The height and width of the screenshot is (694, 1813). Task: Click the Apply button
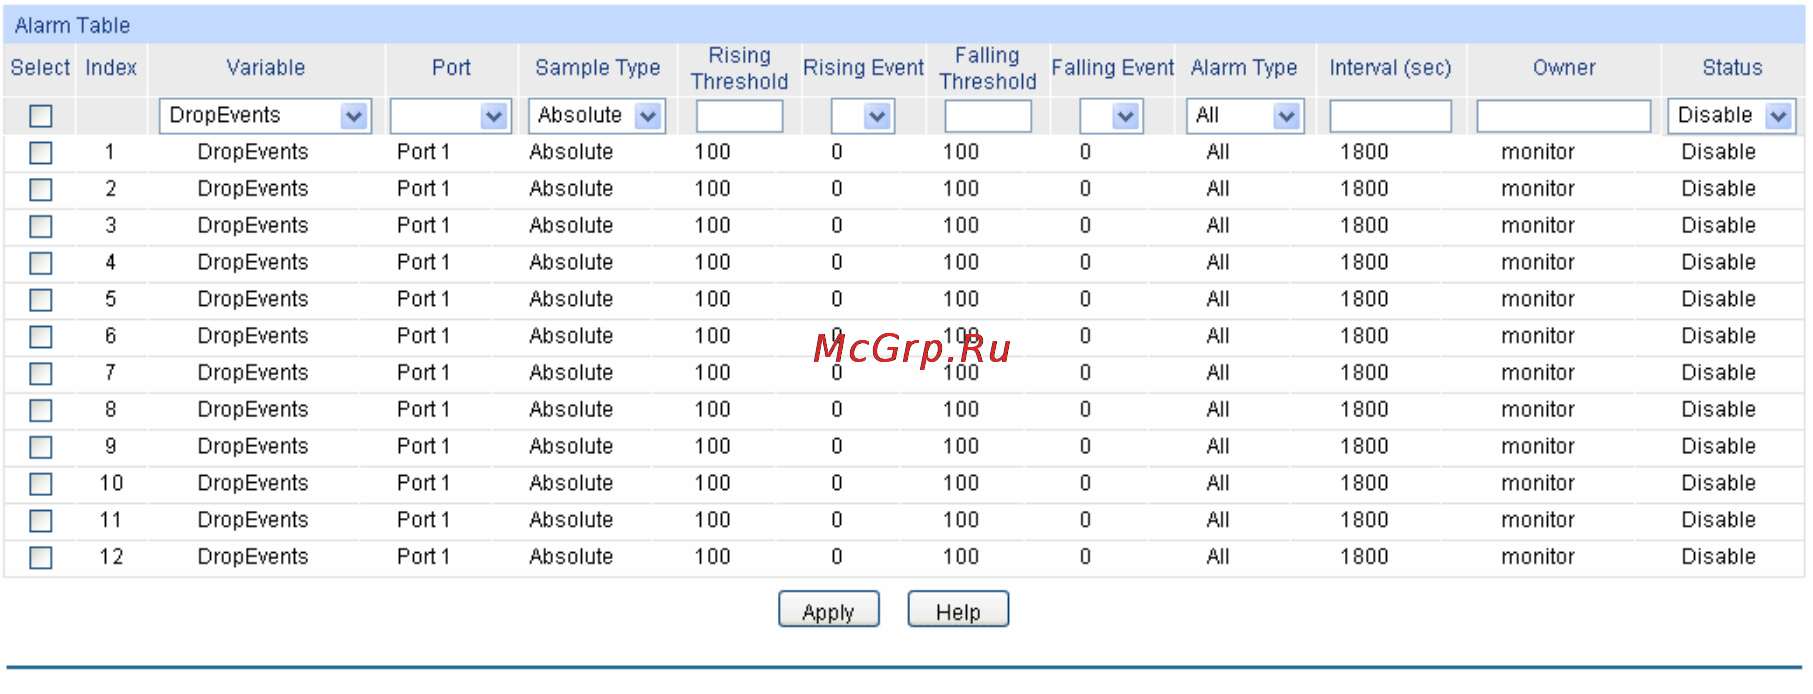(x=829, y=609)
